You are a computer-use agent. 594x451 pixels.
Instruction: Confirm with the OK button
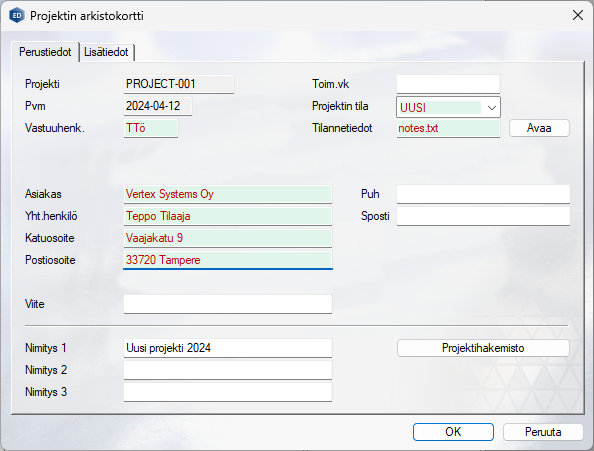tap(453, 432)
